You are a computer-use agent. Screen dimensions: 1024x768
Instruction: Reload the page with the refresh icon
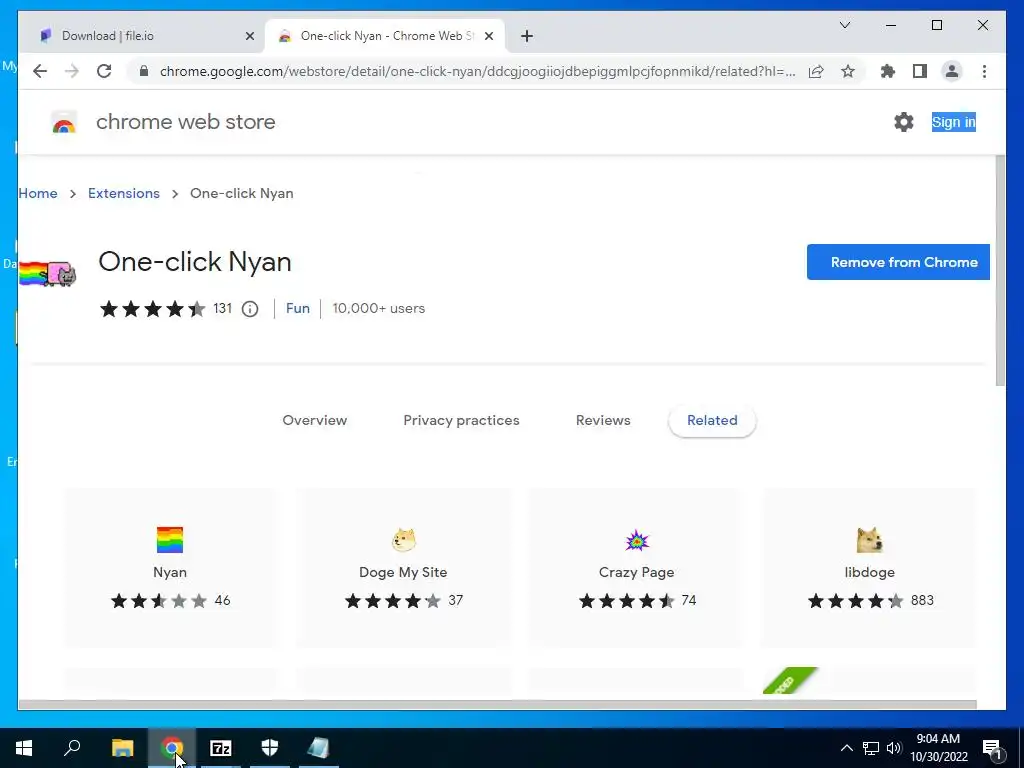[x=104, y=71]
